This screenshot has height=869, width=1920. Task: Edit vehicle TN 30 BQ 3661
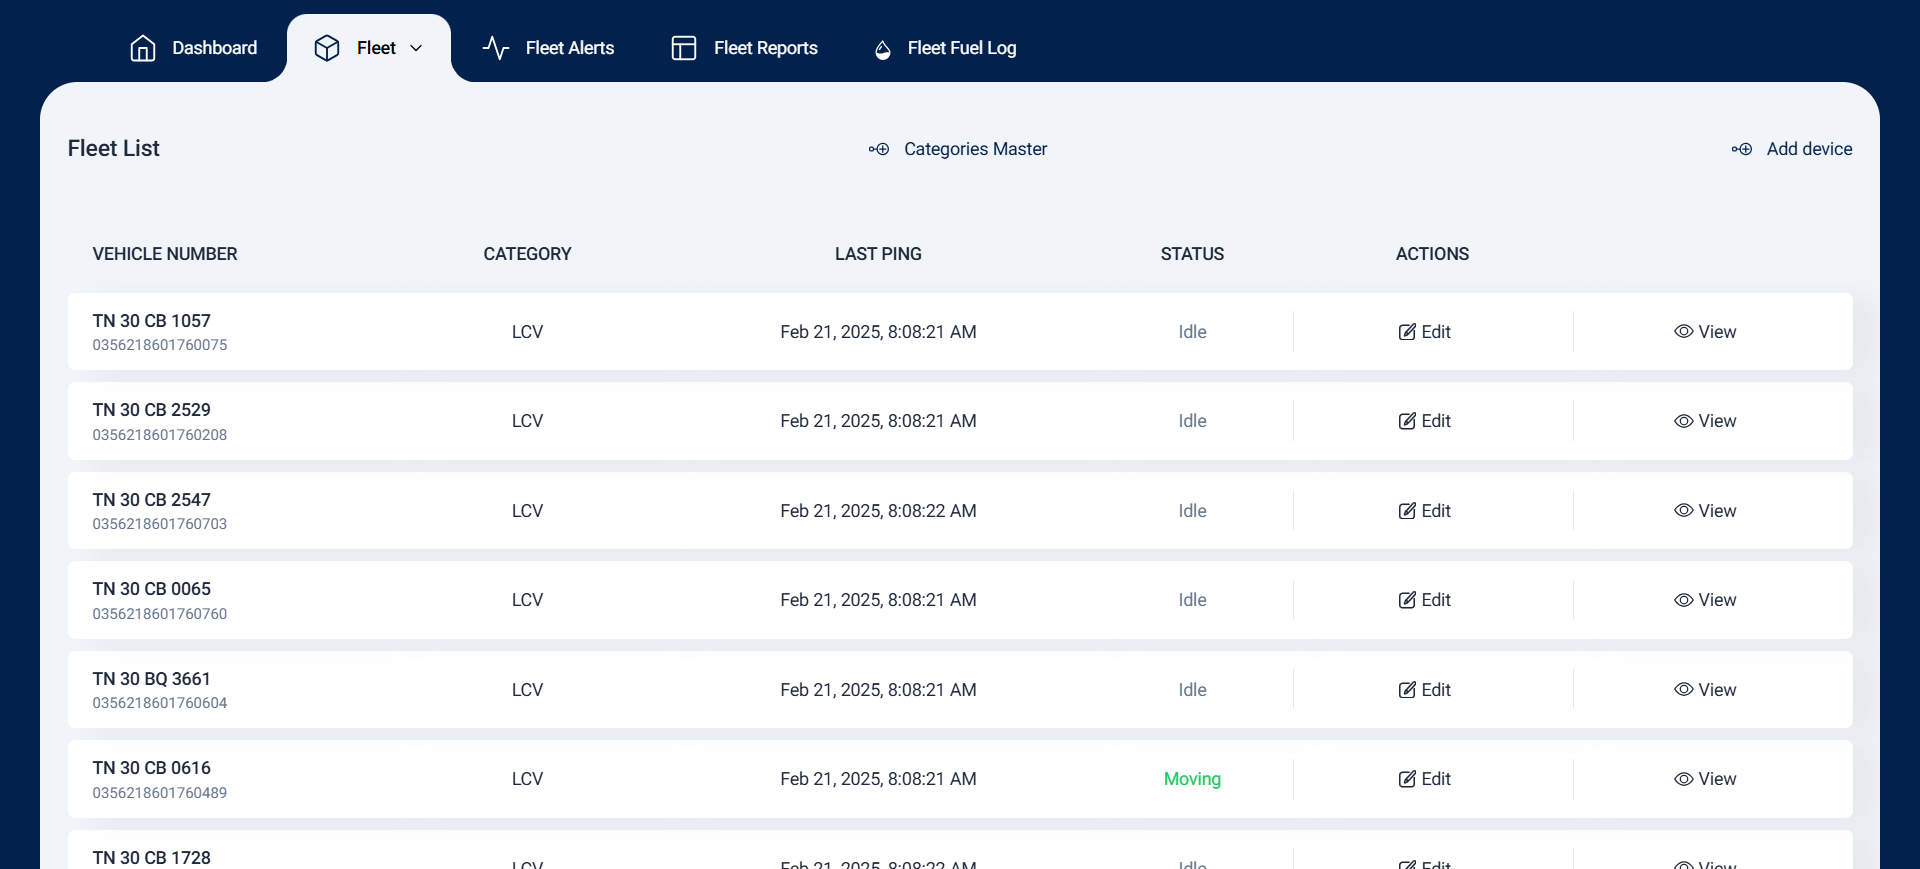coord(1425,690)
